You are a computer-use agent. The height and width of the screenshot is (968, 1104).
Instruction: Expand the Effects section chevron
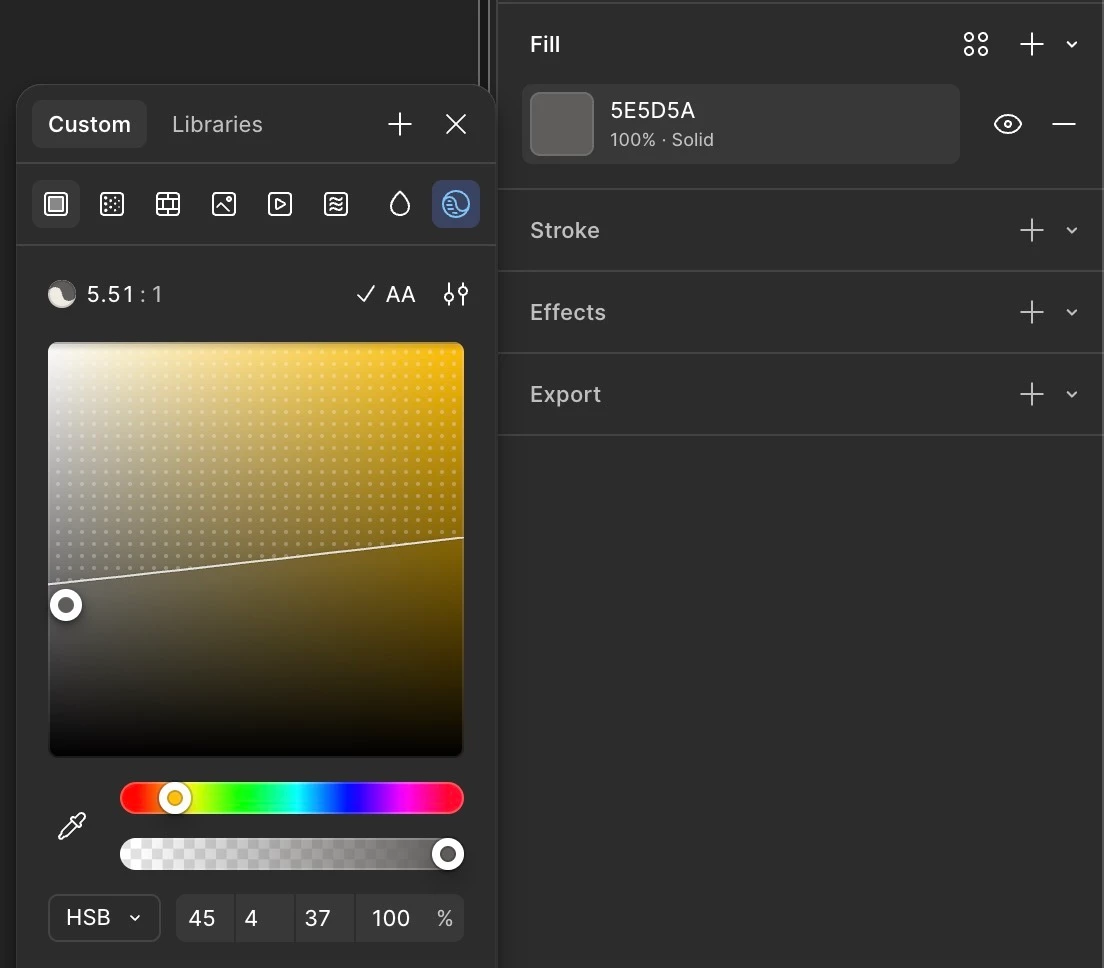[1072, 312]
